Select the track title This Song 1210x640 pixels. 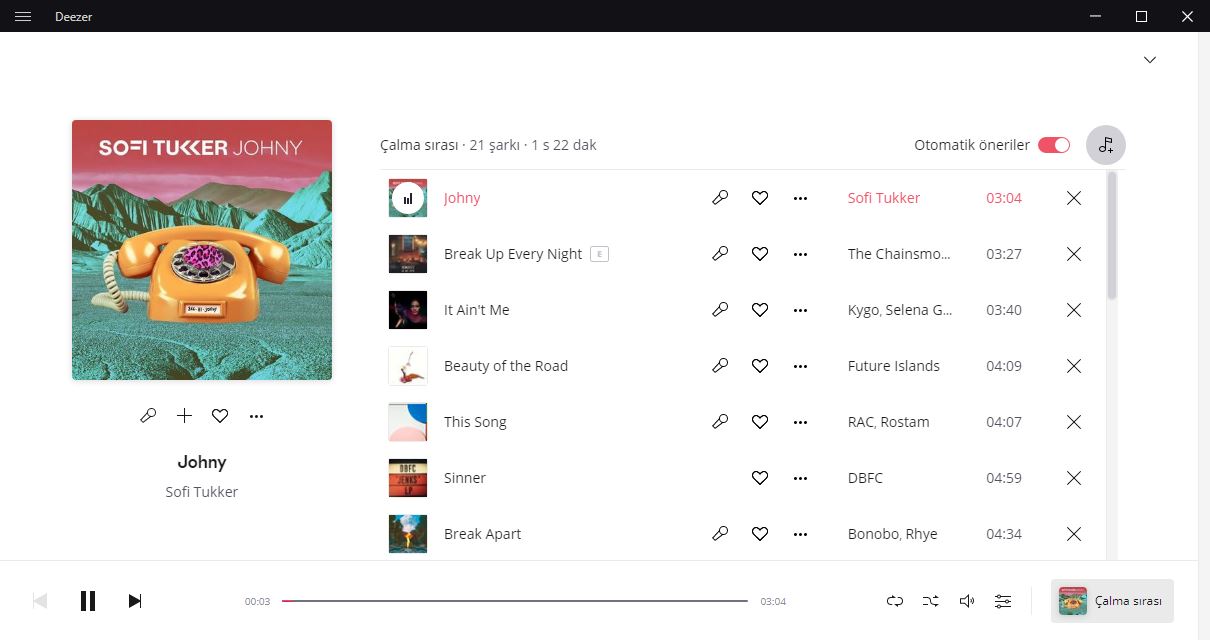pyautogui.click(x=476, y=422)
